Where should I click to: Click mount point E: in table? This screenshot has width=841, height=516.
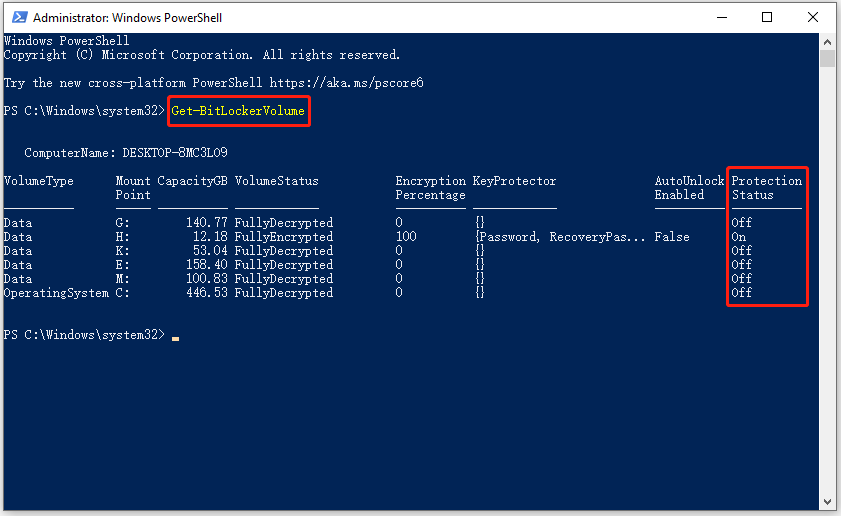tap(122, 264)
